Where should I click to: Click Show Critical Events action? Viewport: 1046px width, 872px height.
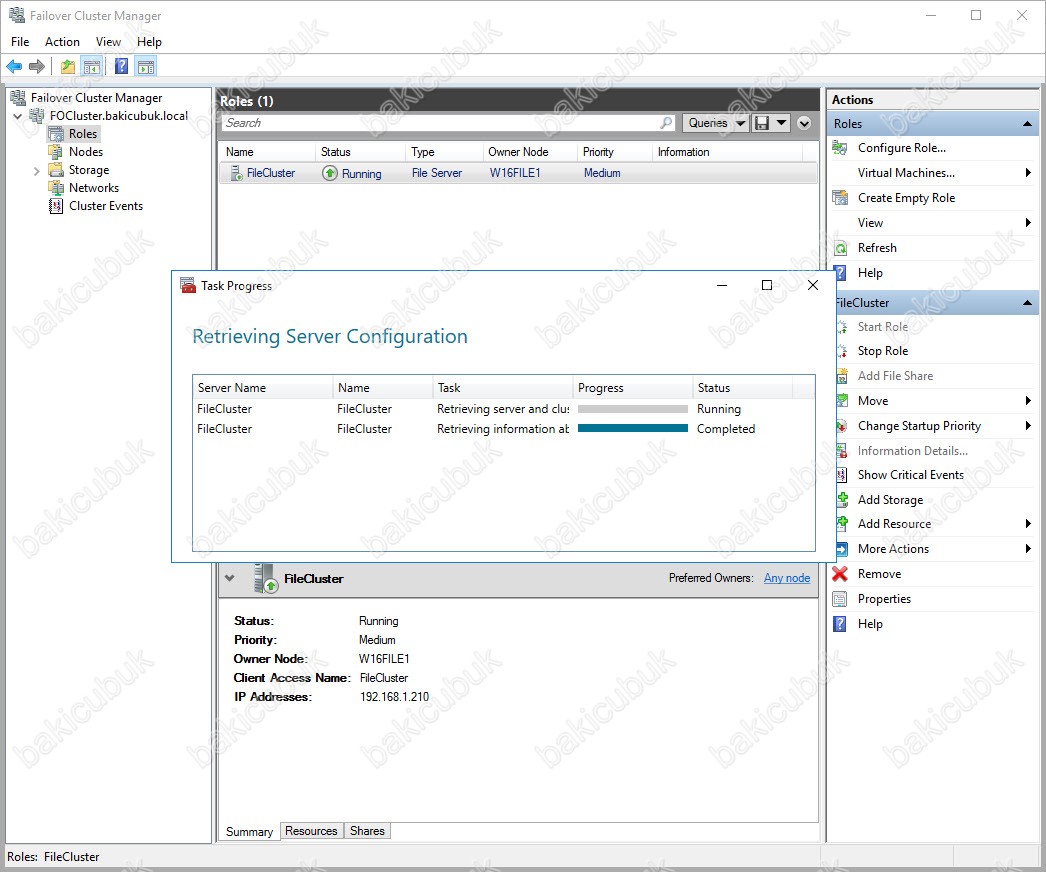pyautogui.click(x=911, y=475)
